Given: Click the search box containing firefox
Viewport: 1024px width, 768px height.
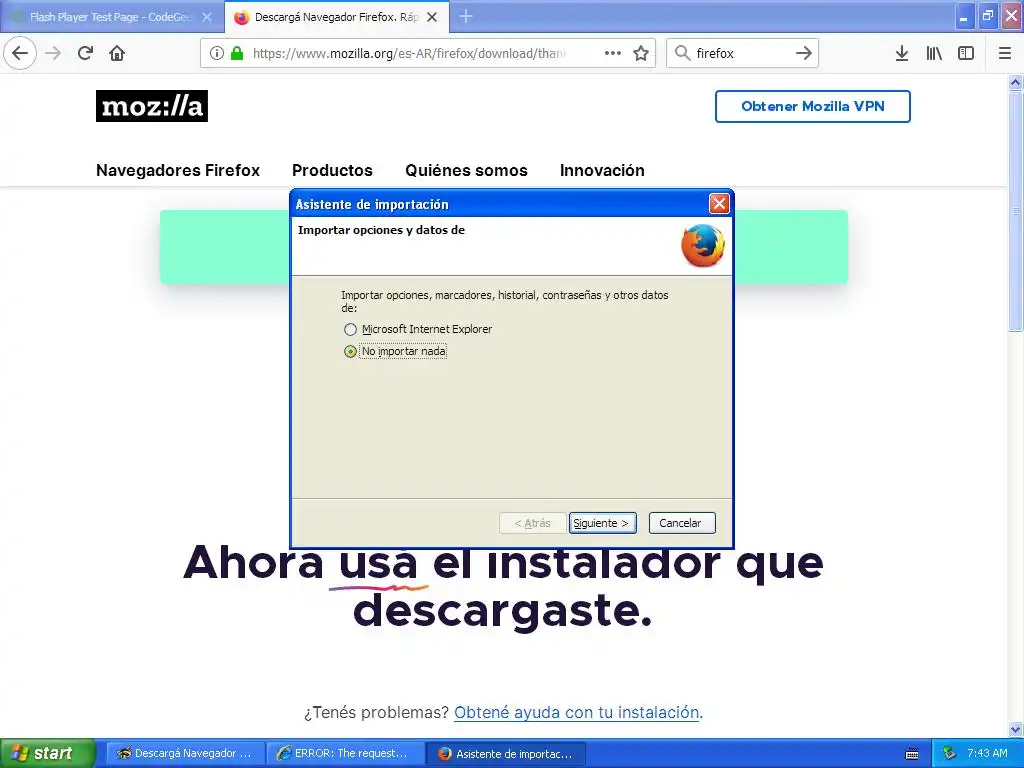Looking at the screenshot, I should pos(741,53).
